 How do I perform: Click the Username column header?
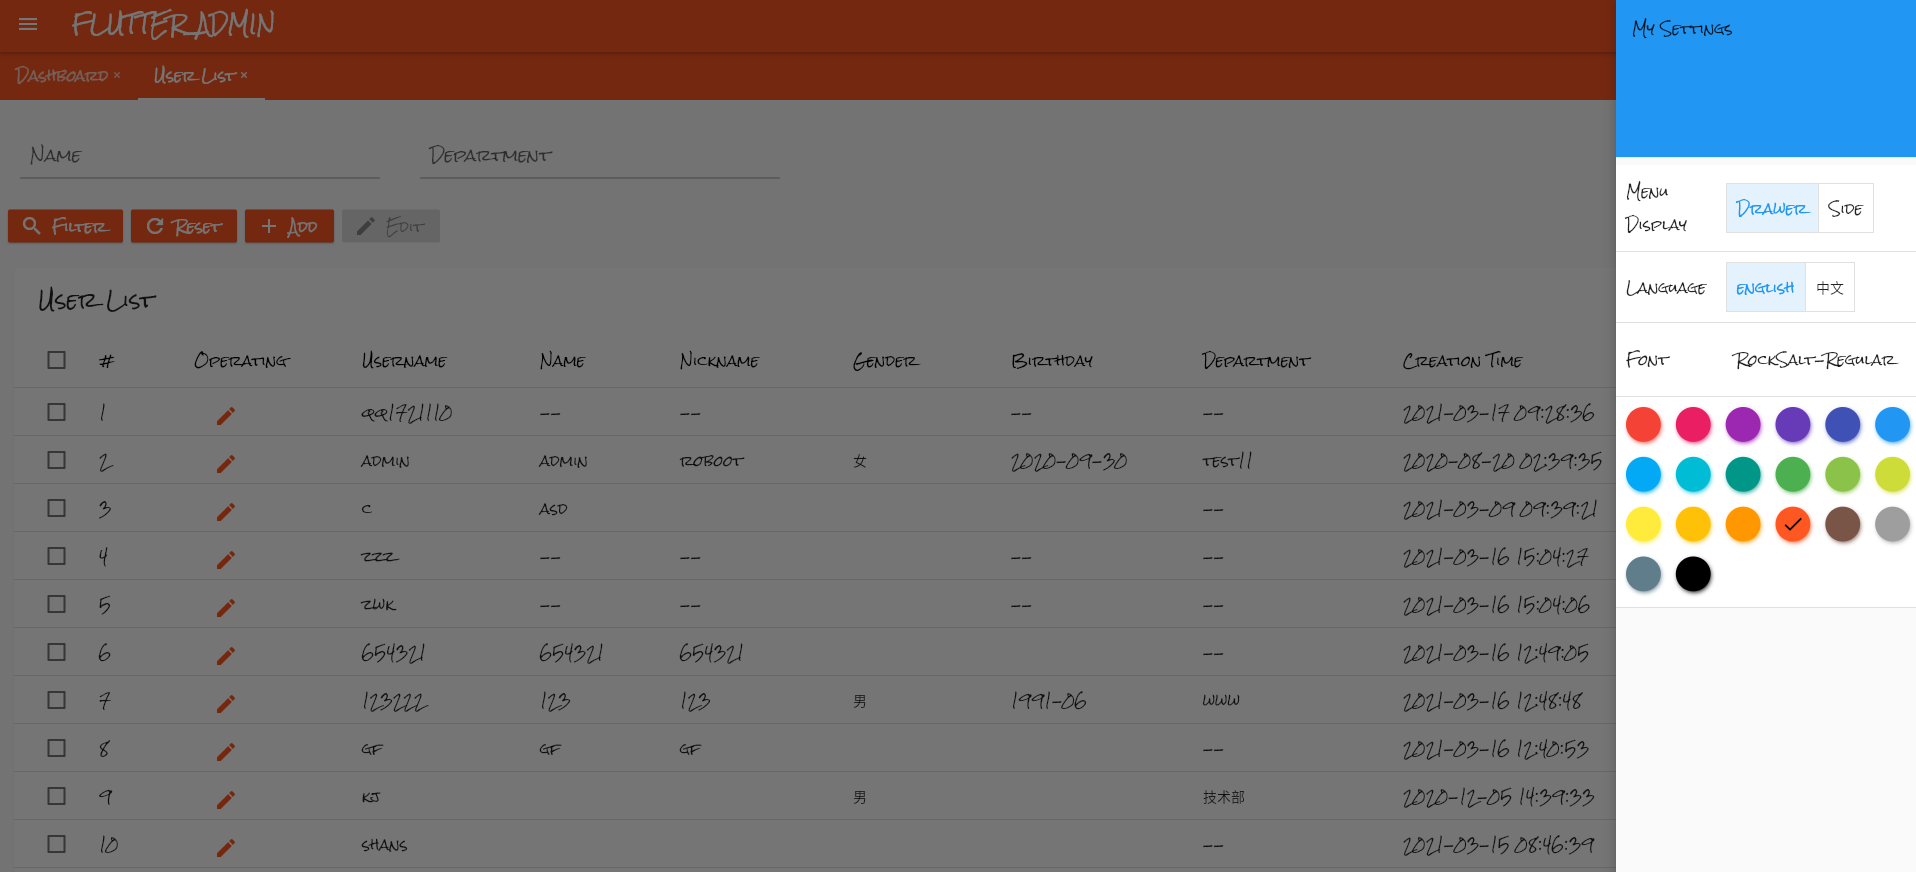point(404,361)
